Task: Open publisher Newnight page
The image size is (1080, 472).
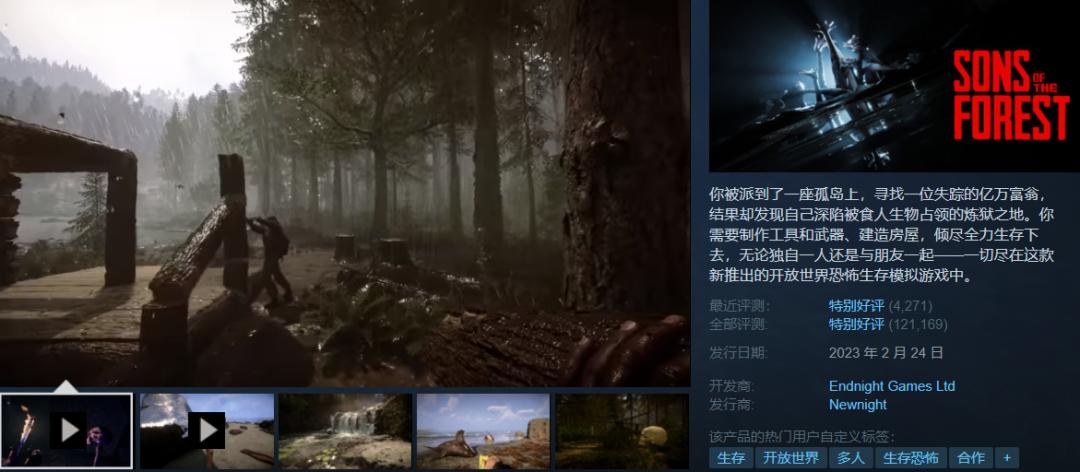Action: pos(858,404)
